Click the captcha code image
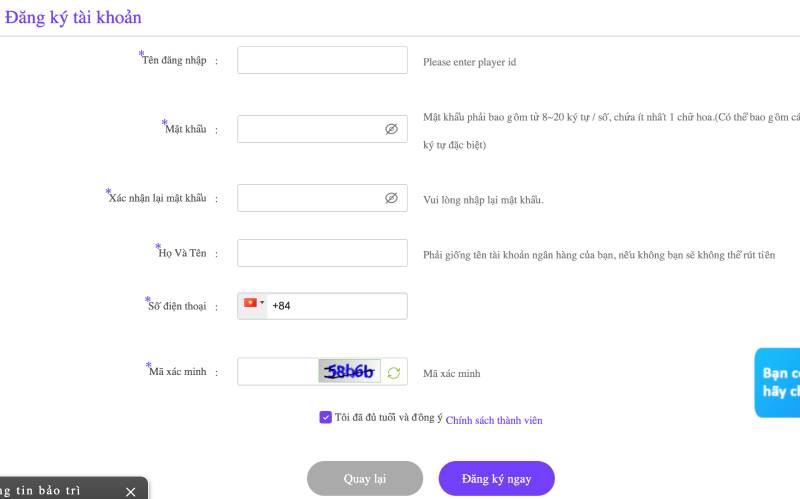The width and height of the screenshot is (800, 499). [349, 372]
